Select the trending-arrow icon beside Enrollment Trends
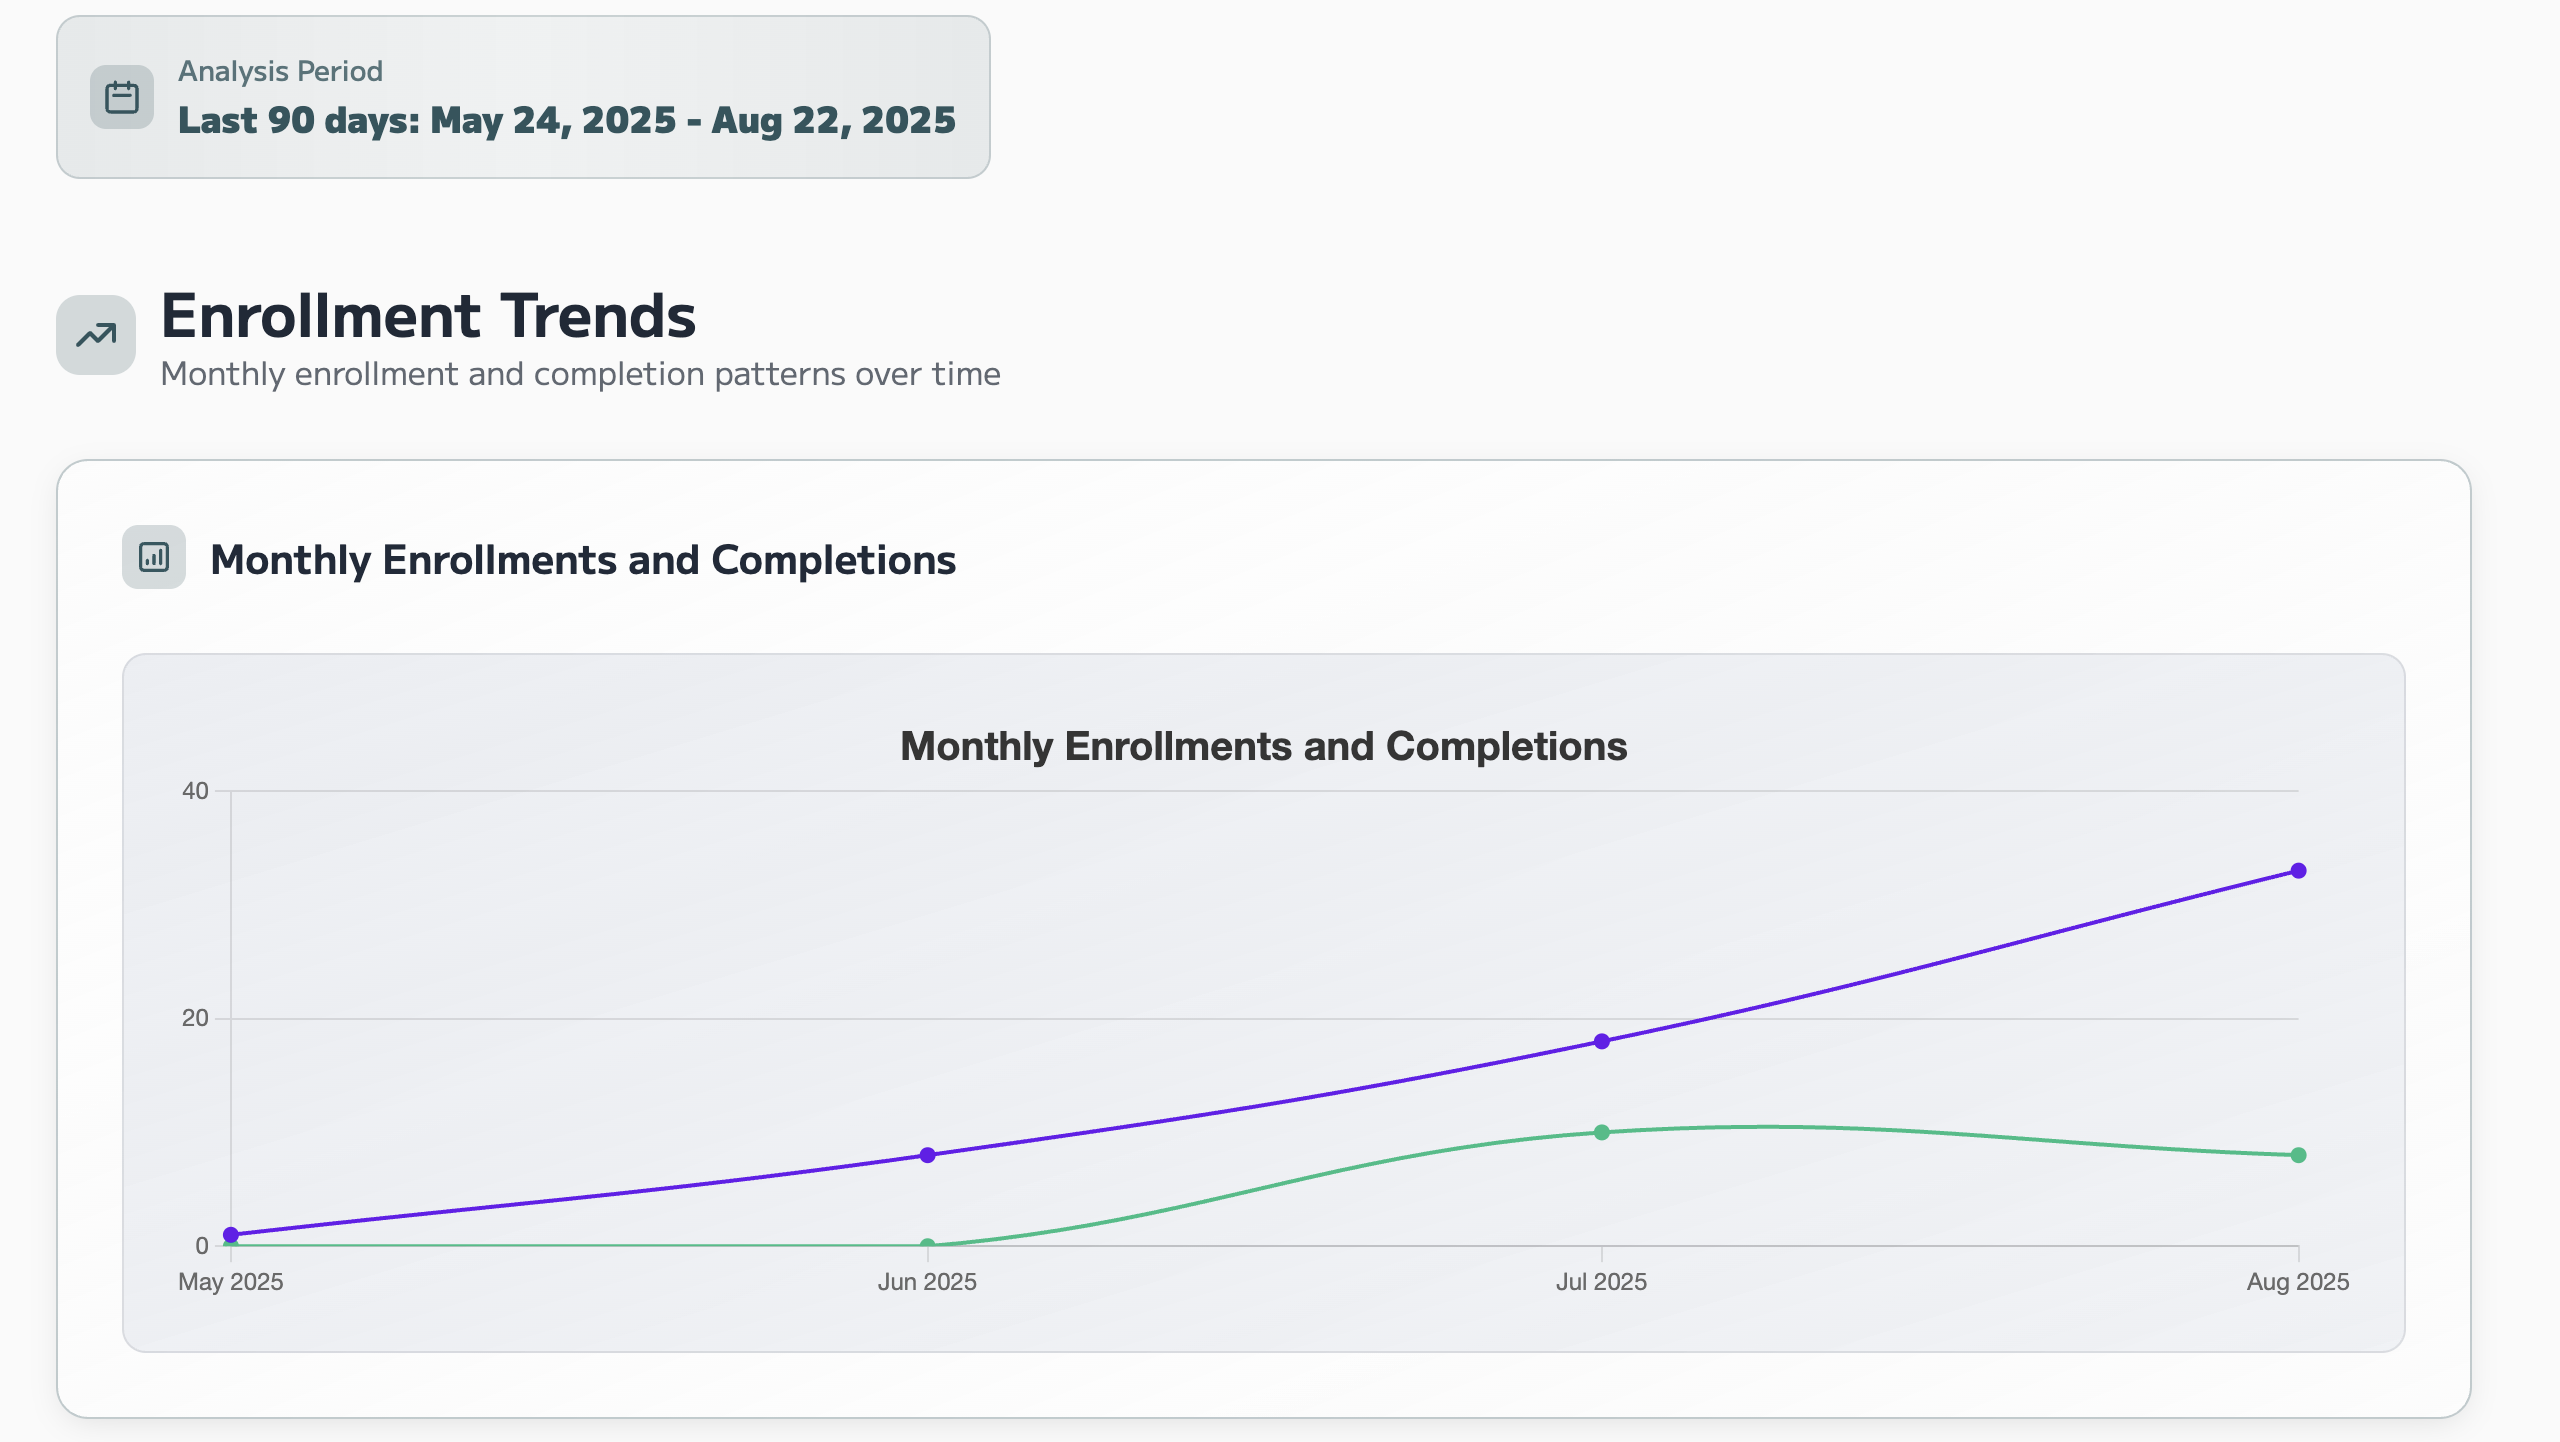This screenshot has height=1442, width=2560. [x=96, y=335]
